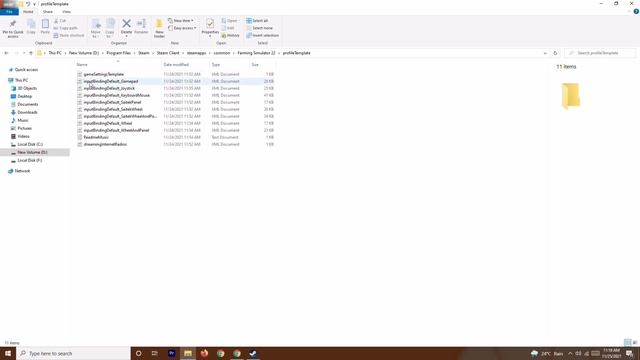Open Documents in the sidebar

(27, 104)
